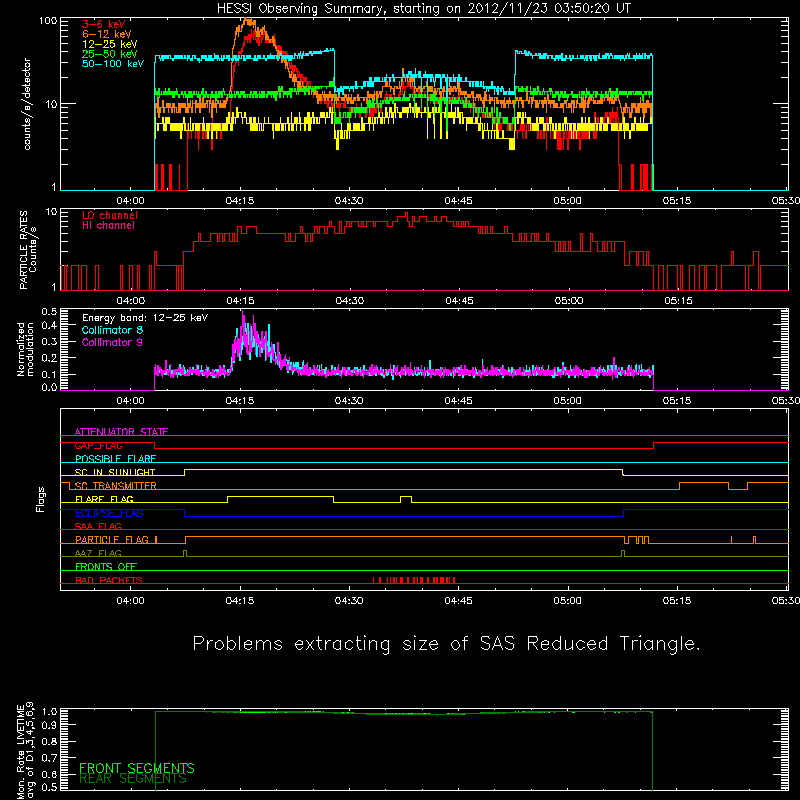Click the GAP_FLAG label

98,445
